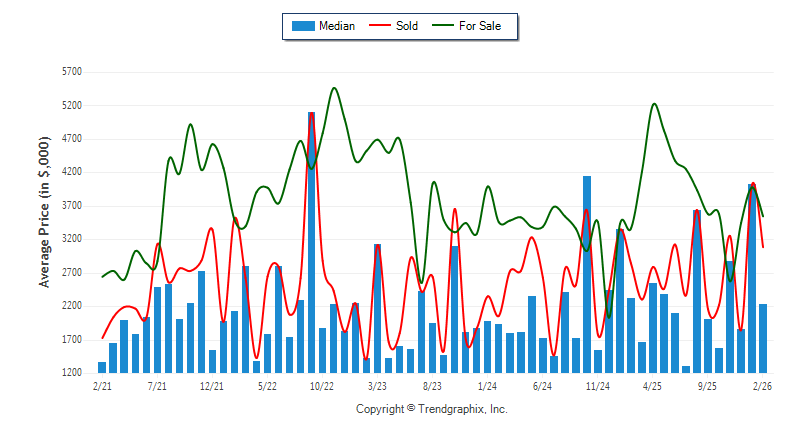Screen dimensions: 800x434
Task: Toggle the Median series legend label
Action: tap(336, 26)
